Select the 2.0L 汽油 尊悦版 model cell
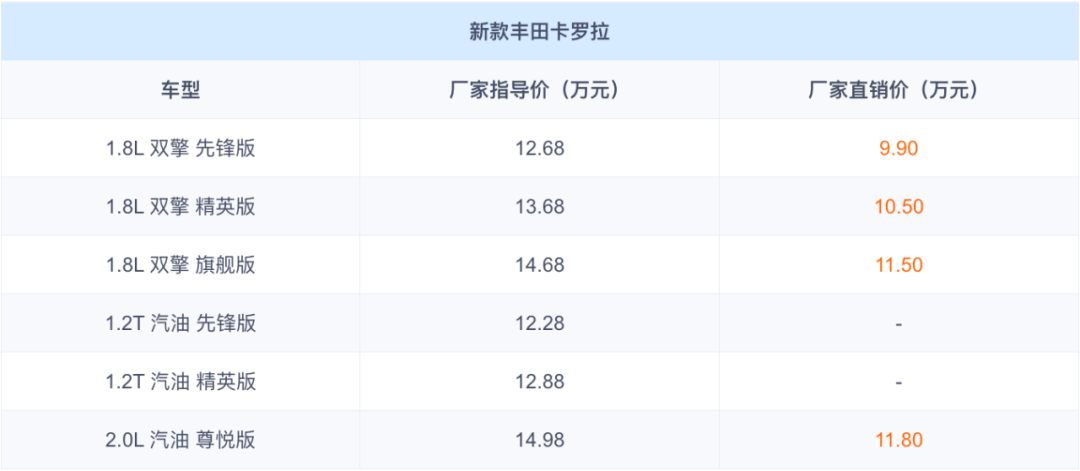Viewport: 1080px width, 471px height. [180, 439]
